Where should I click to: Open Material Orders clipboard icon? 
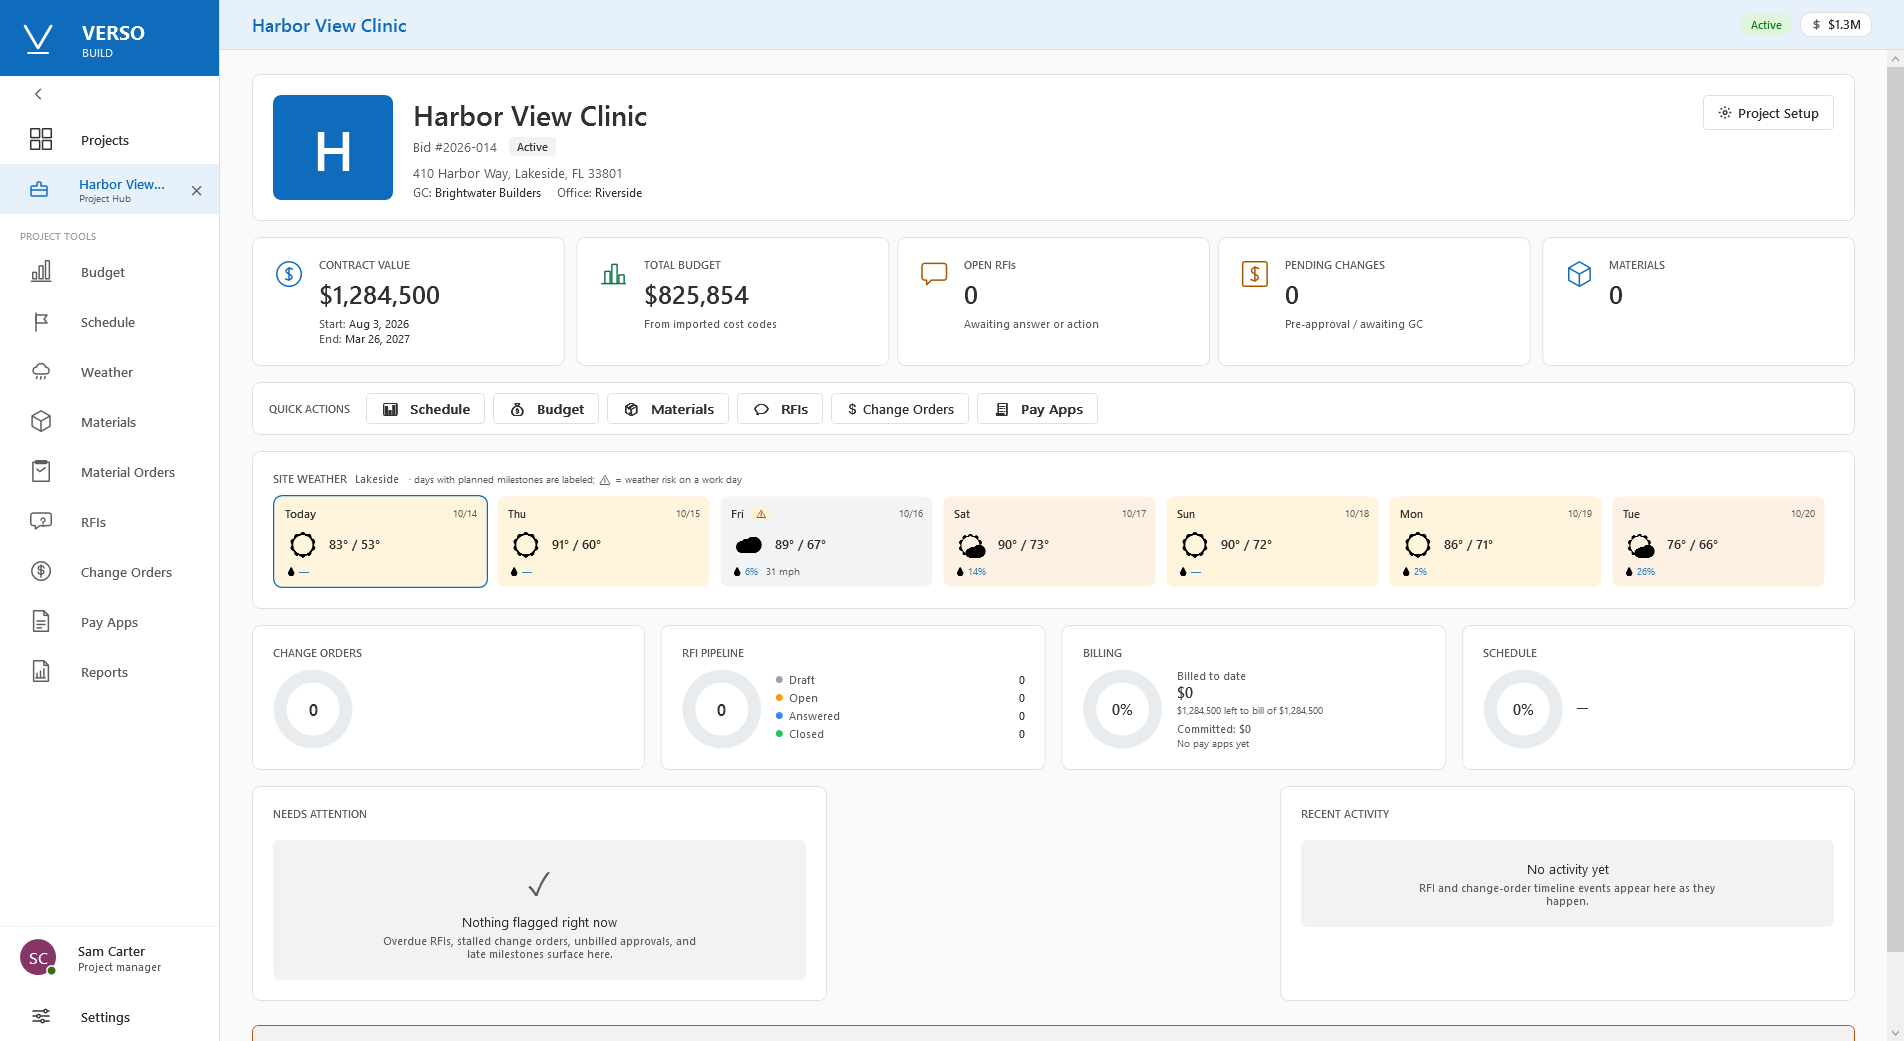coord(41,472)
